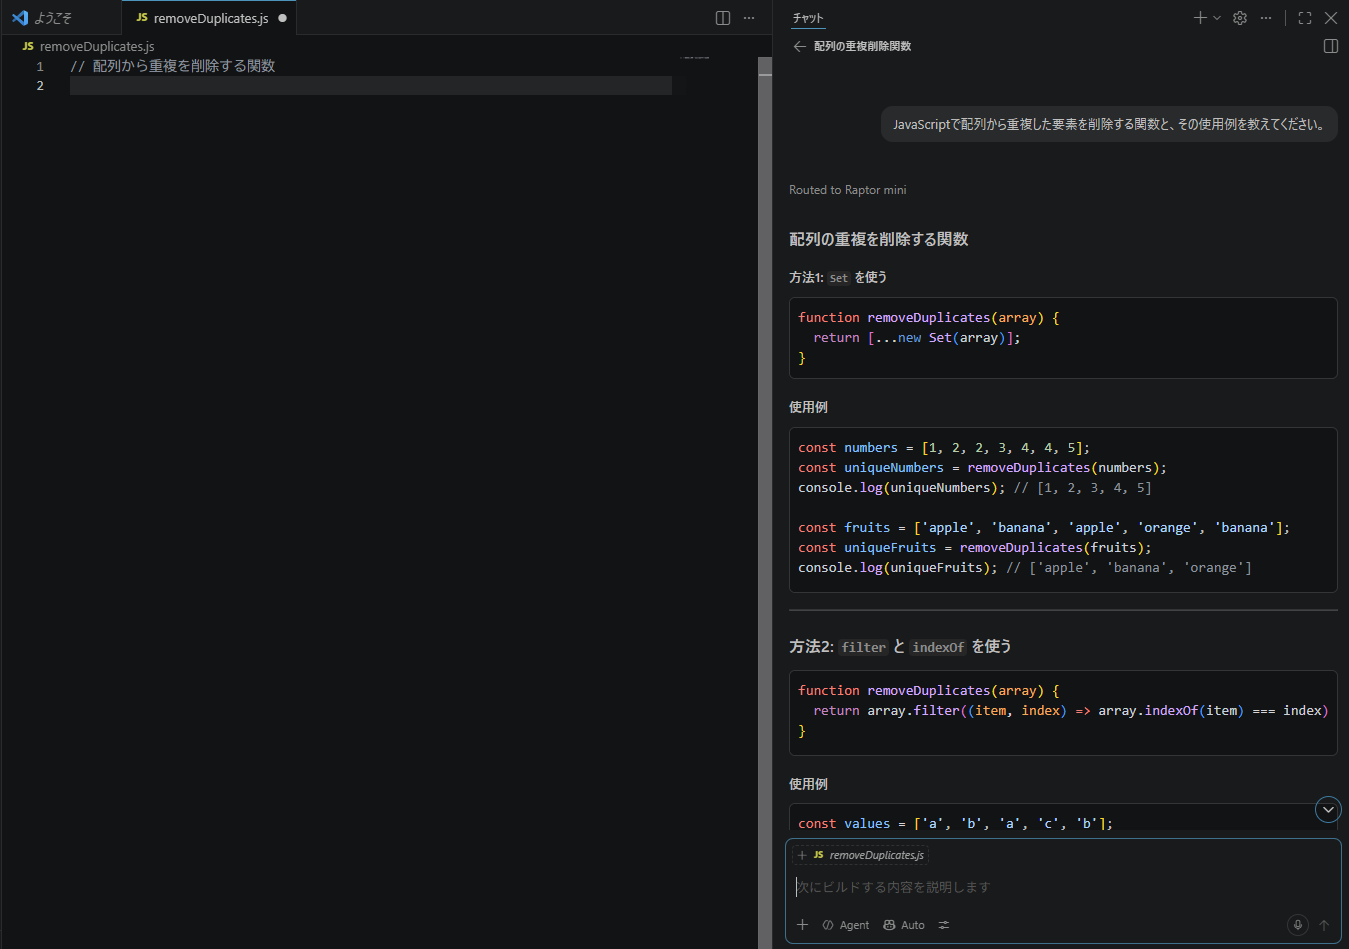Image resolution: width=1349 pixels, height=949 pixels.
Task: Click line number 1 in gutter
Action: [40, 66]
